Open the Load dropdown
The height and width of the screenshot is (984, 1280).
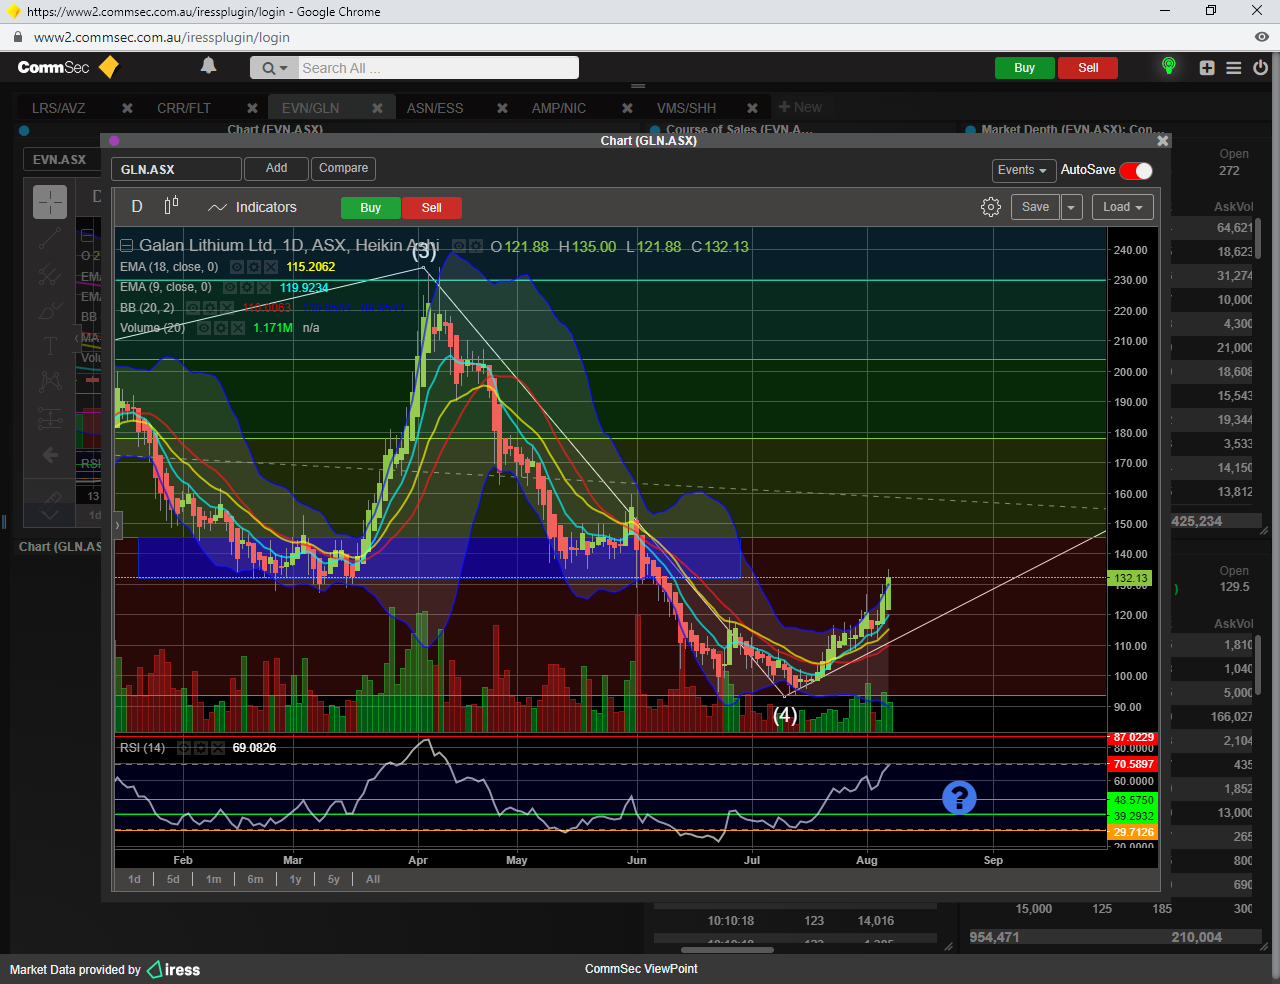click(x=1123, y=207)
